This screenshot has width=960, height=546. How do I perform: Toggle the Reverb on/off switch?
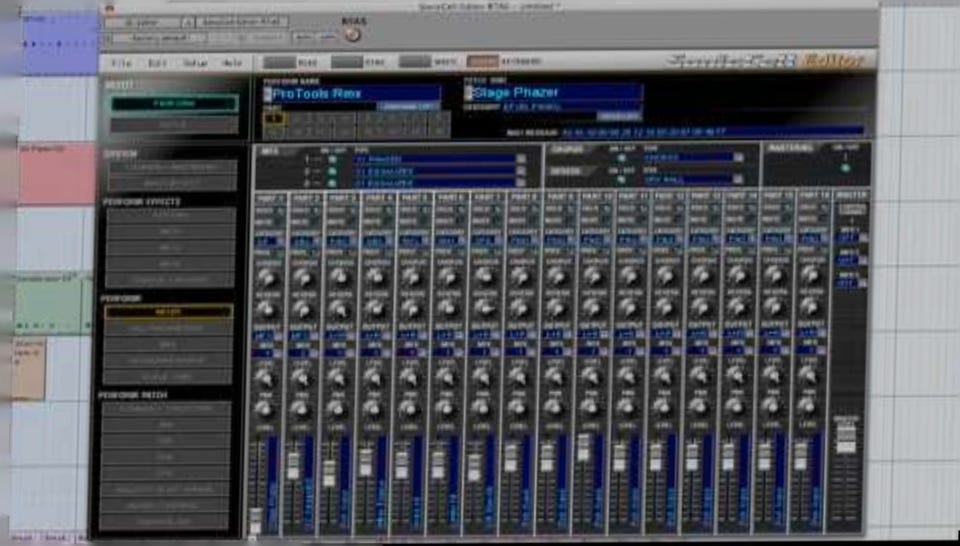pyautogui.click(x=620, y=180)
